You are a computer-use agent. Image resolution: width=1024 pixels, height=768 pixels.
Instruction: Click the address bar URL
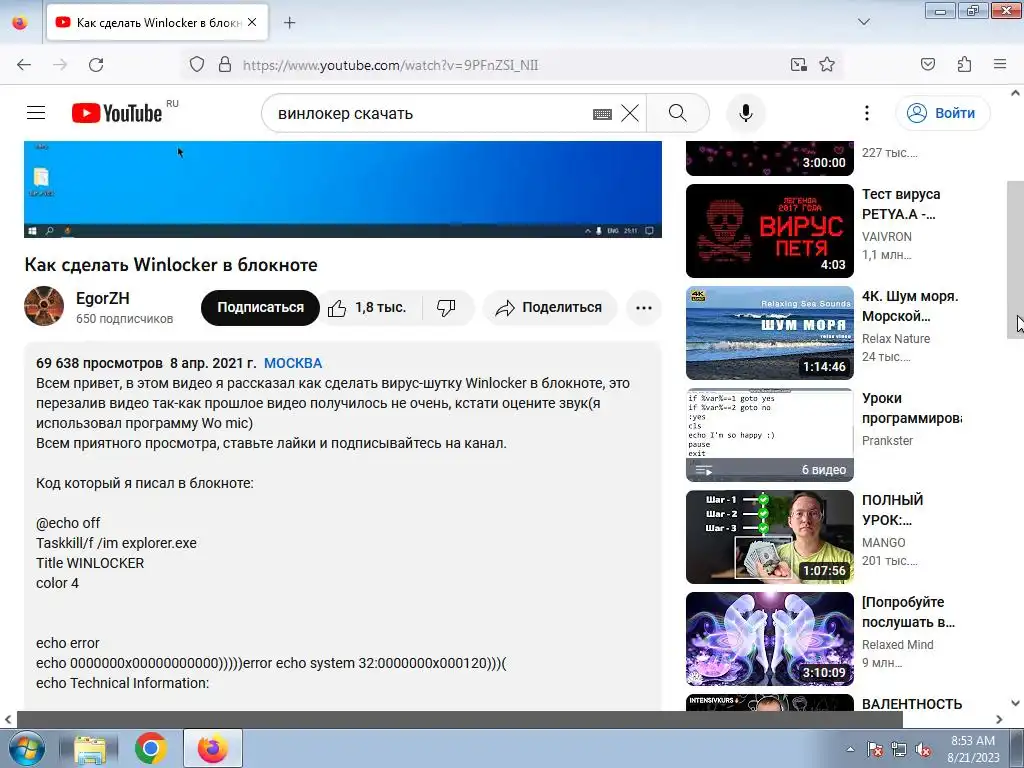pyautogui.click(x=391, y=65)
